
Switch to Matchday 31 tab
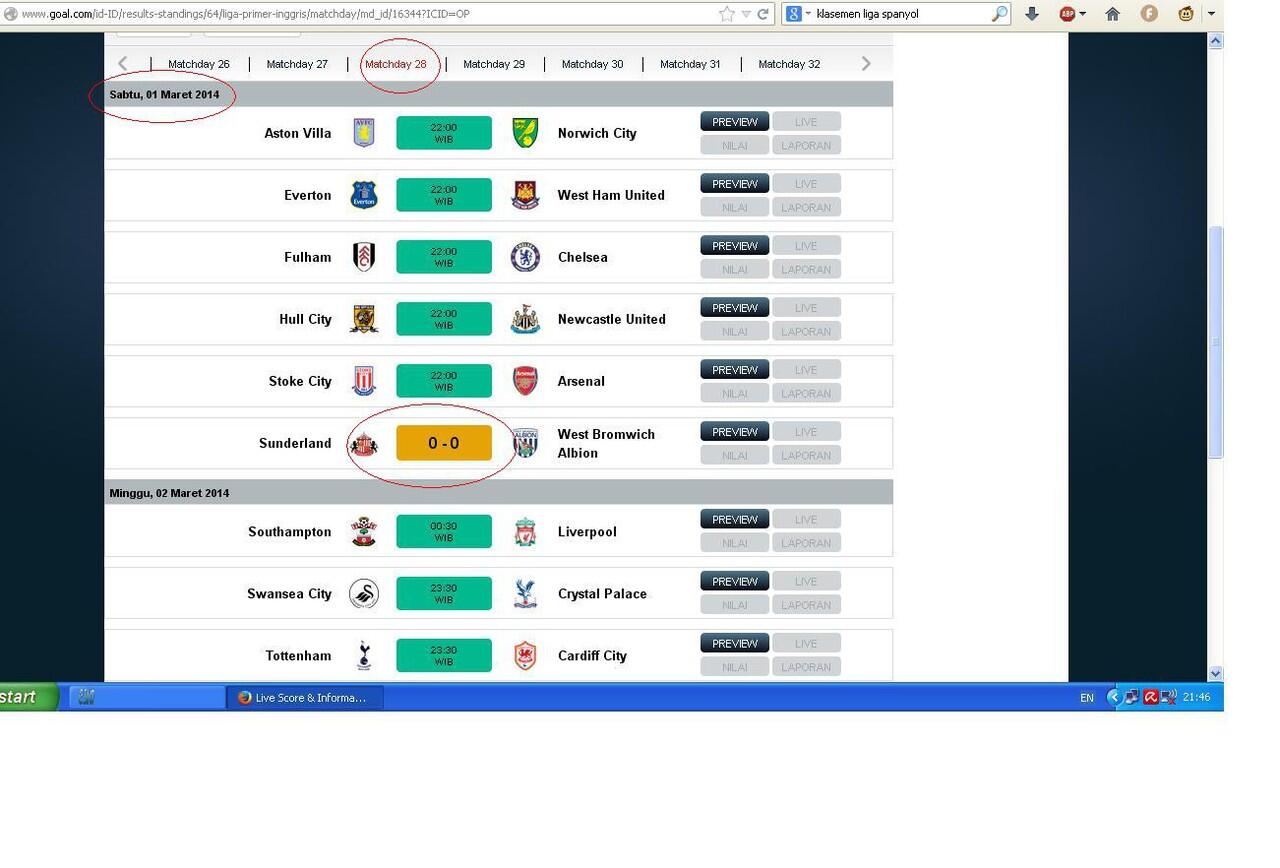click(690, 64)
